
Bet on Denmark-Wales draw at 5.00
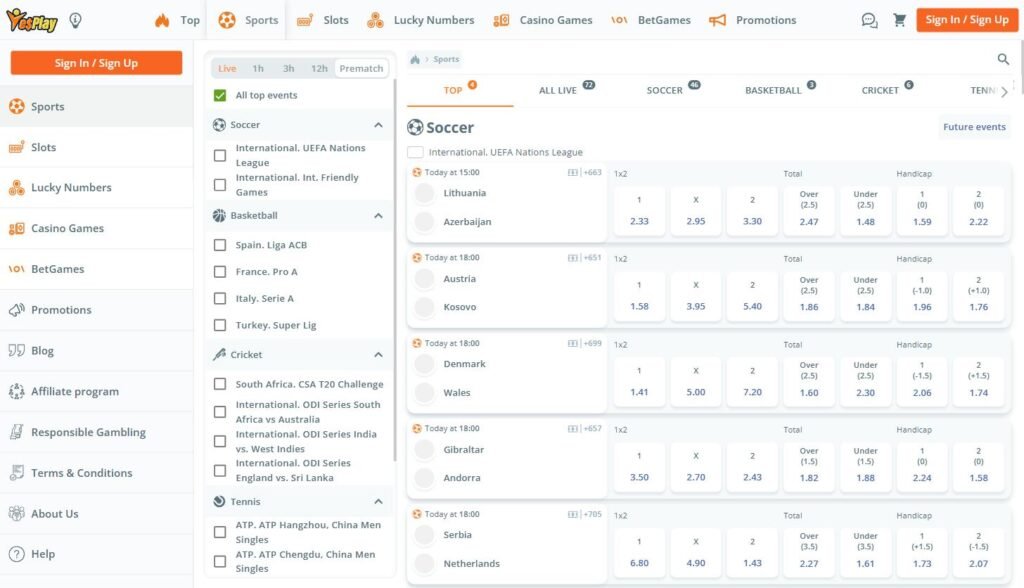coord(696,381)
